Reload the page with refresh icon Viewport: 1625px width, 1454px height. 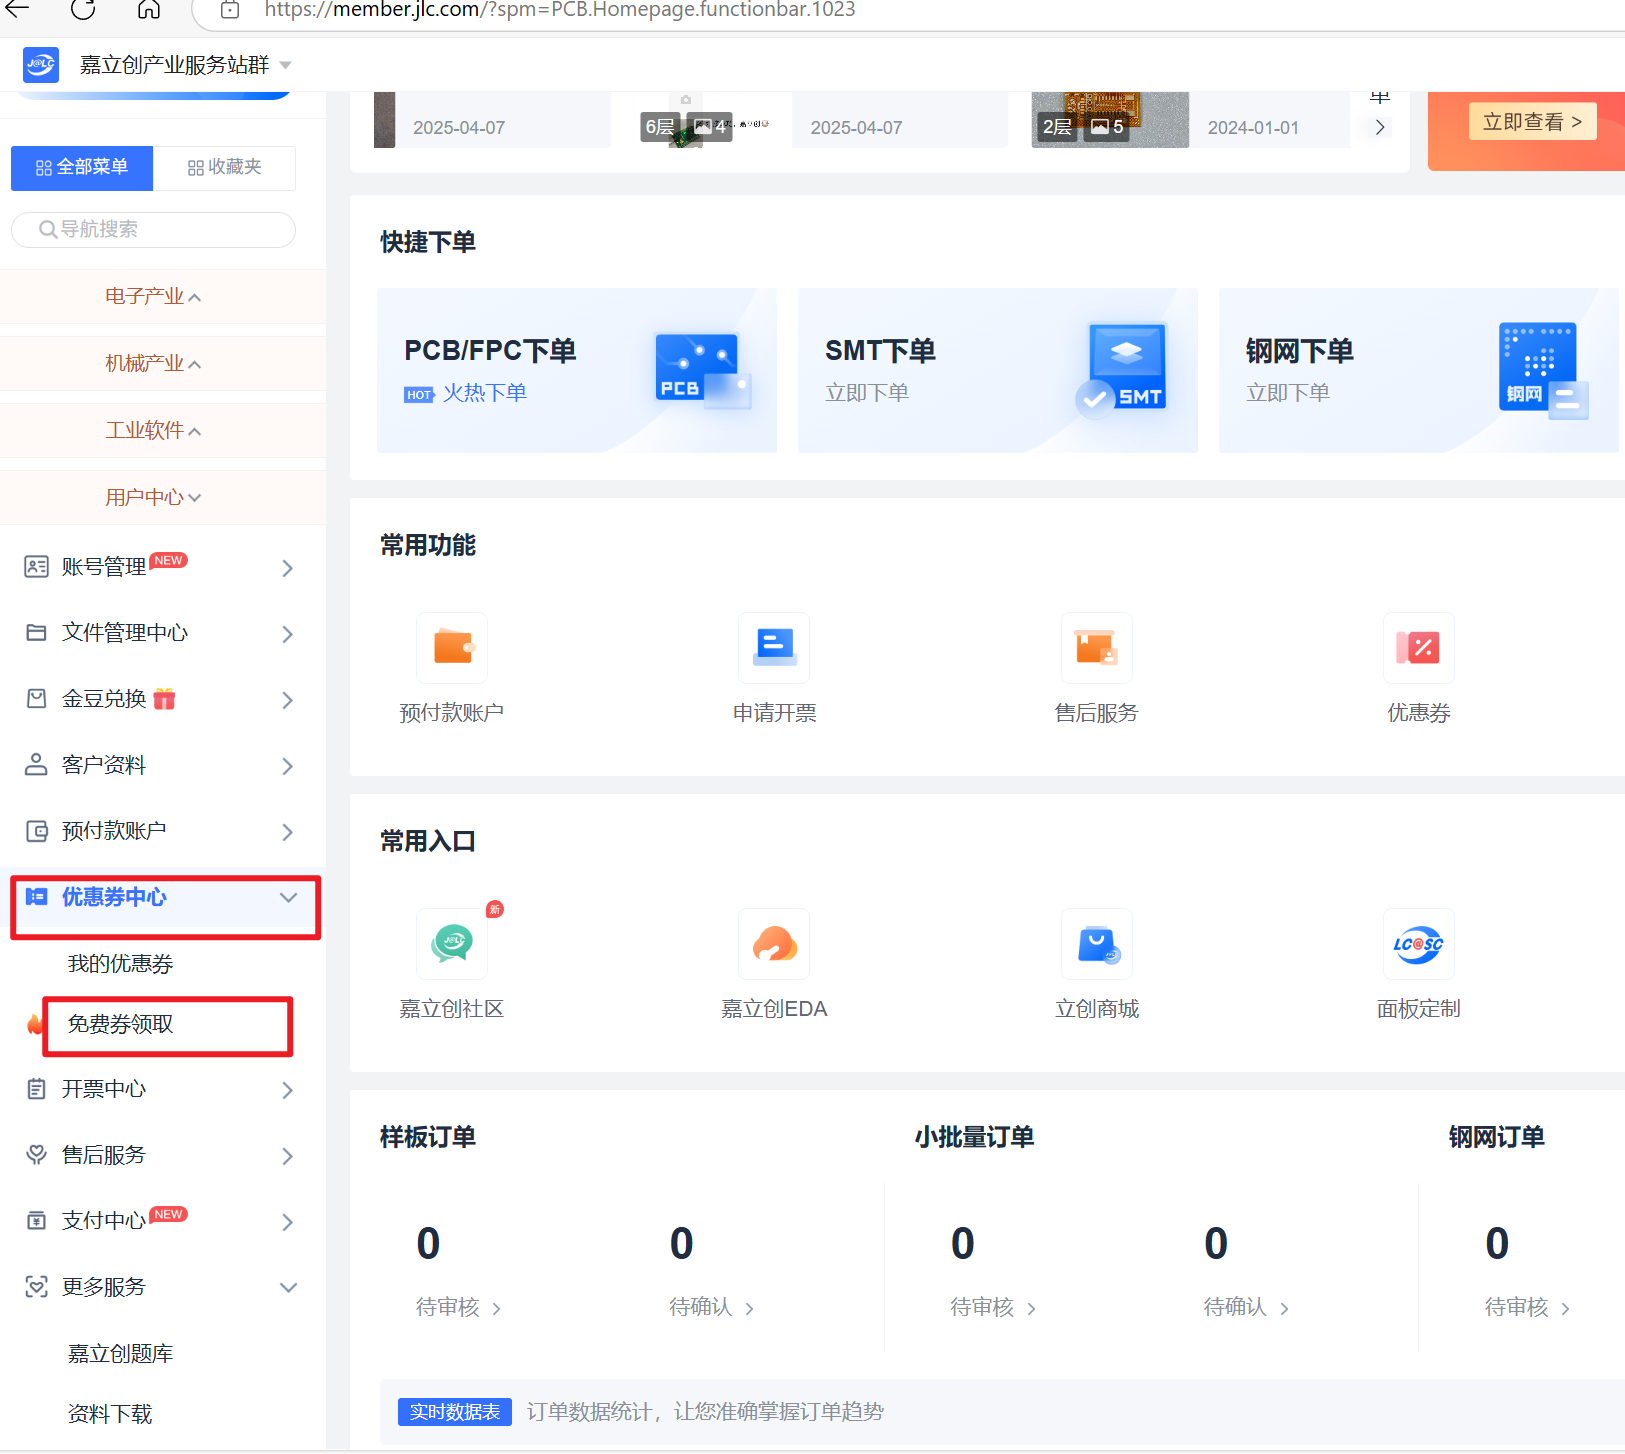point(83,10)
